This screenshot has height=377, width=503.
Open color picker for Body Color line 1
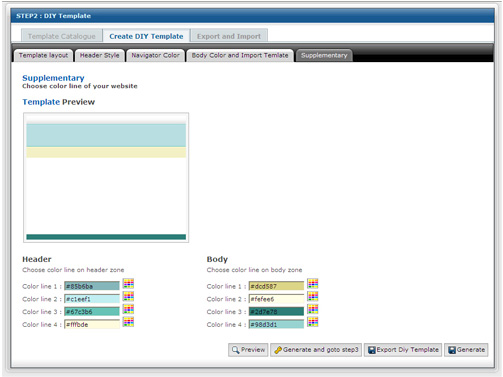point(313,284)
